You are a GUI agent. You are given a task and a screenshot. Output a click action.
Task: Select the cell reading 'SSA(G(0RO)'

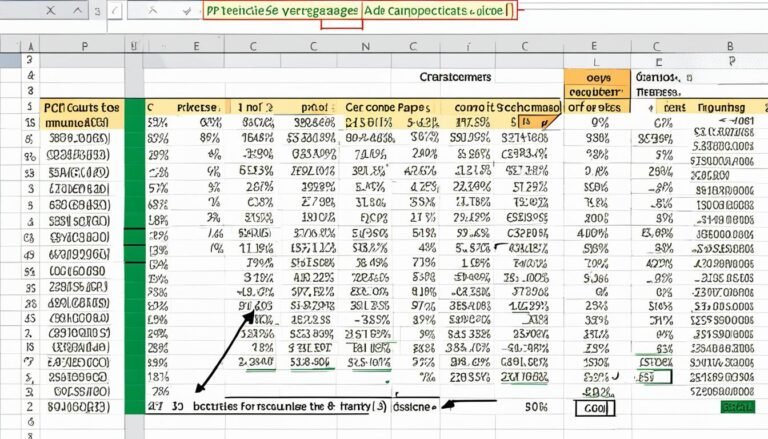(79, 172)
